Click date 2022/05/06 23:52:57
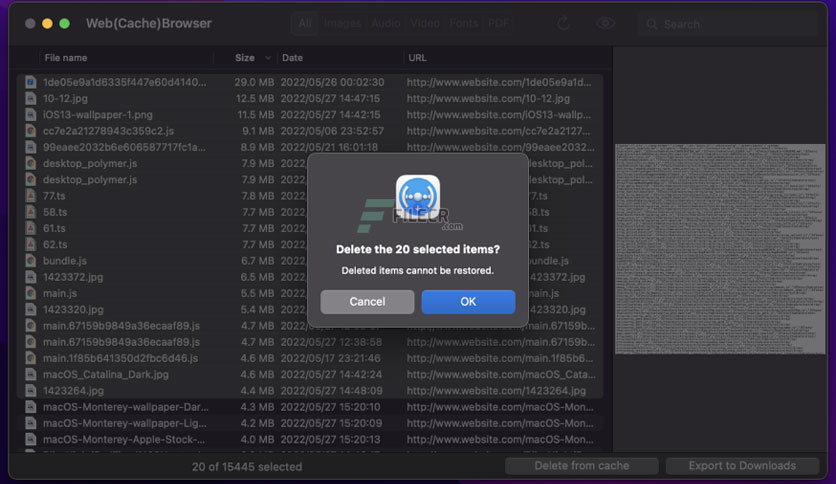The width and height of the screenshot is (836, 484). [332, 131]
